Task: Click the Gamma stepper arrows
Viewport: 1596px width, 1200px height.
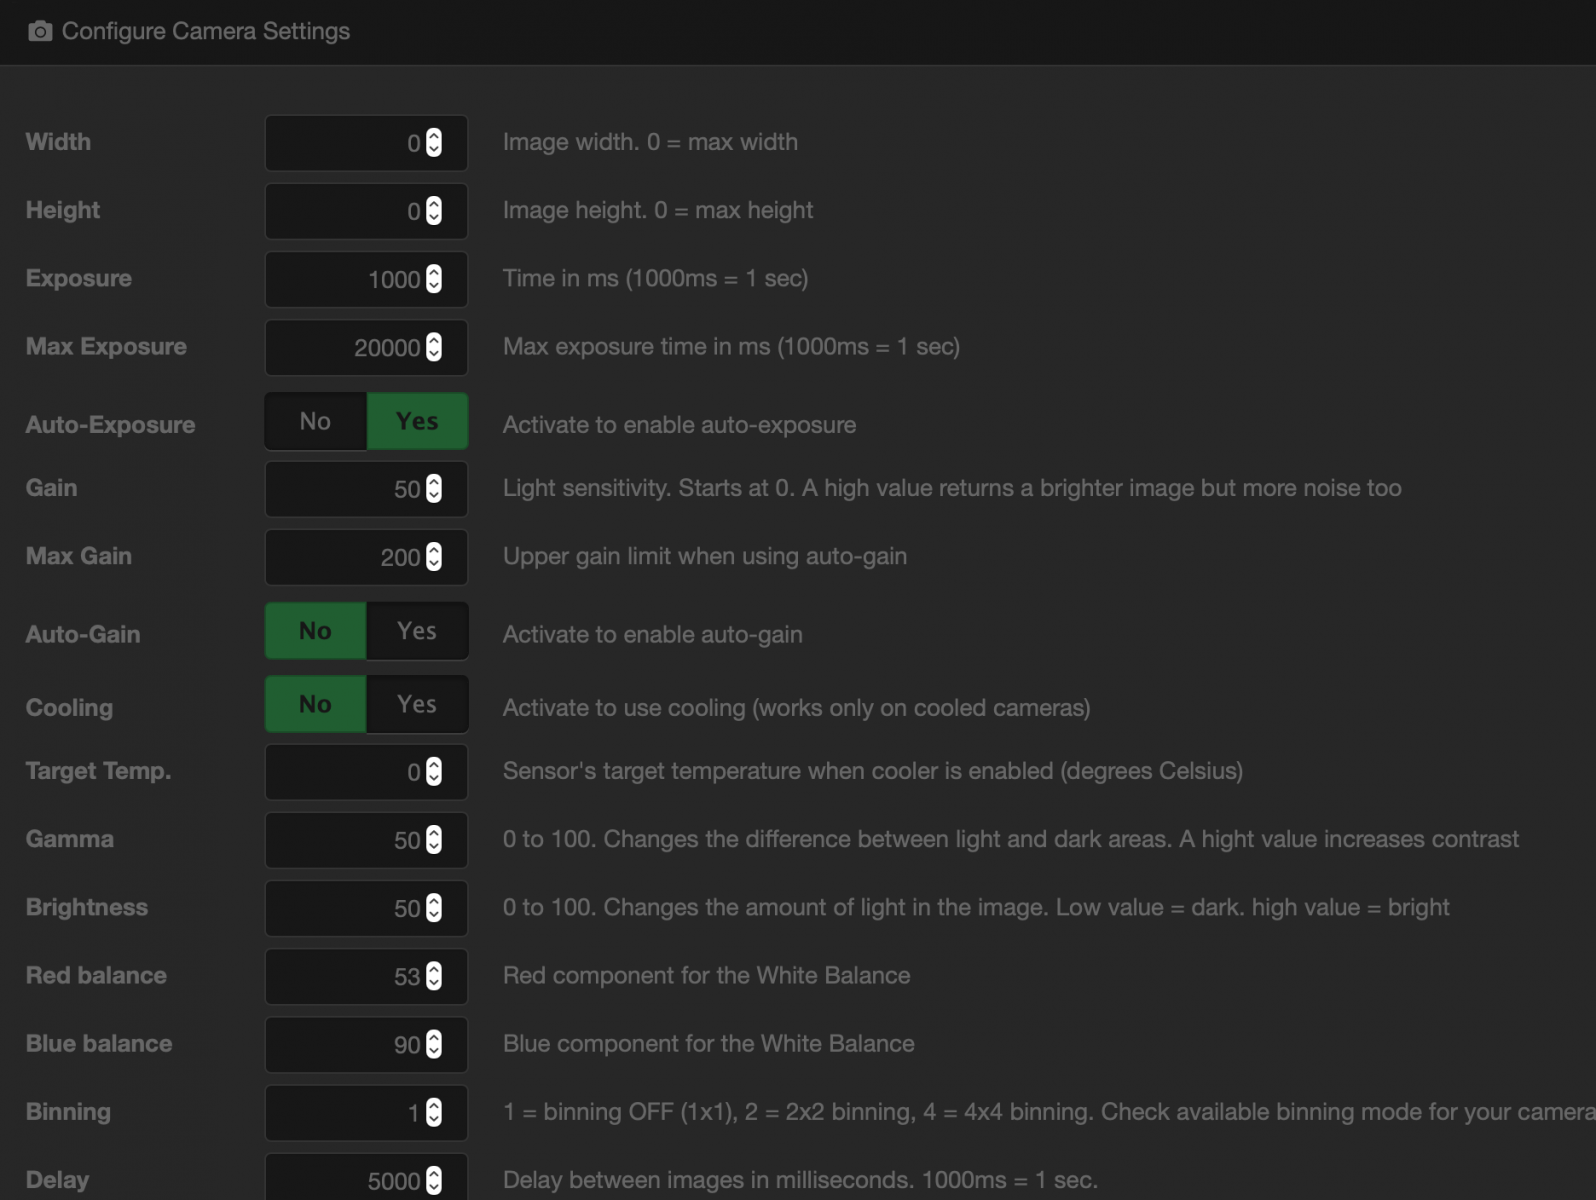Action: 434,840
